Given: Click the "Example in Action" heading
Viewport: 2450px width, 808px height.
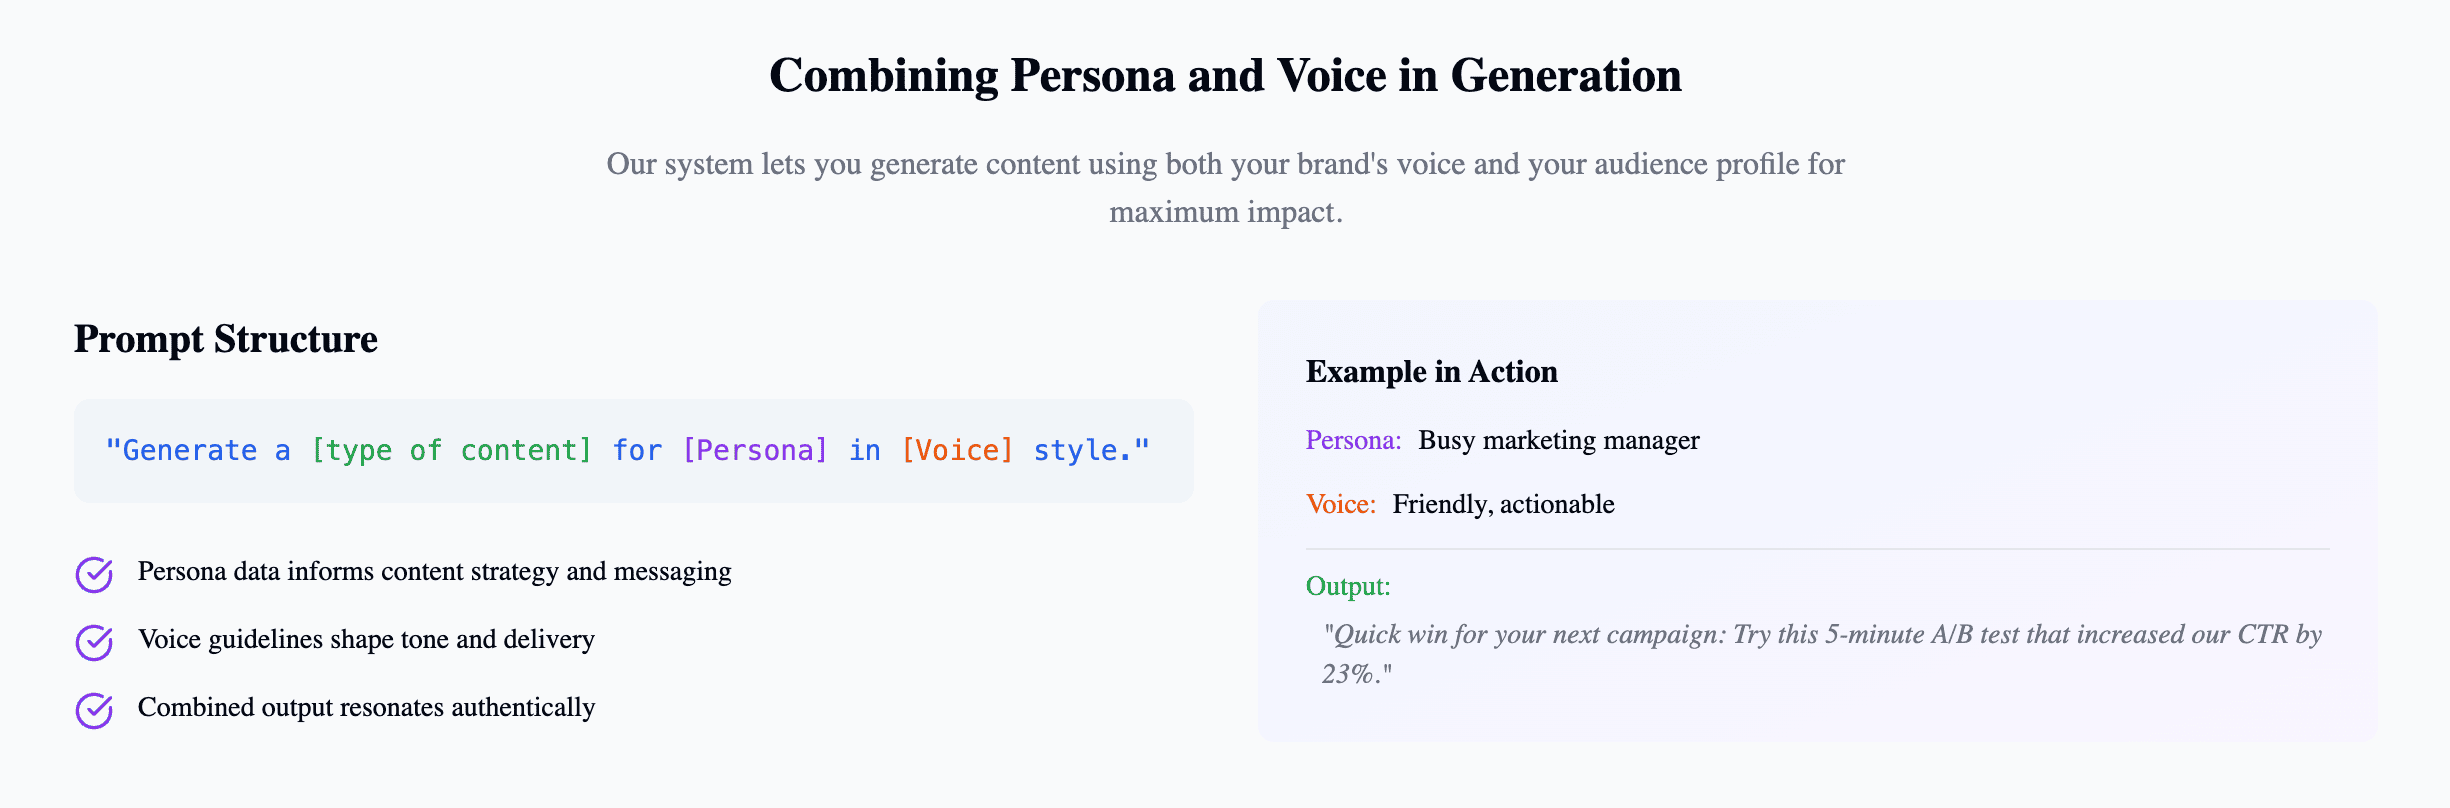Looking at the screenshot, I should 1431,372.
